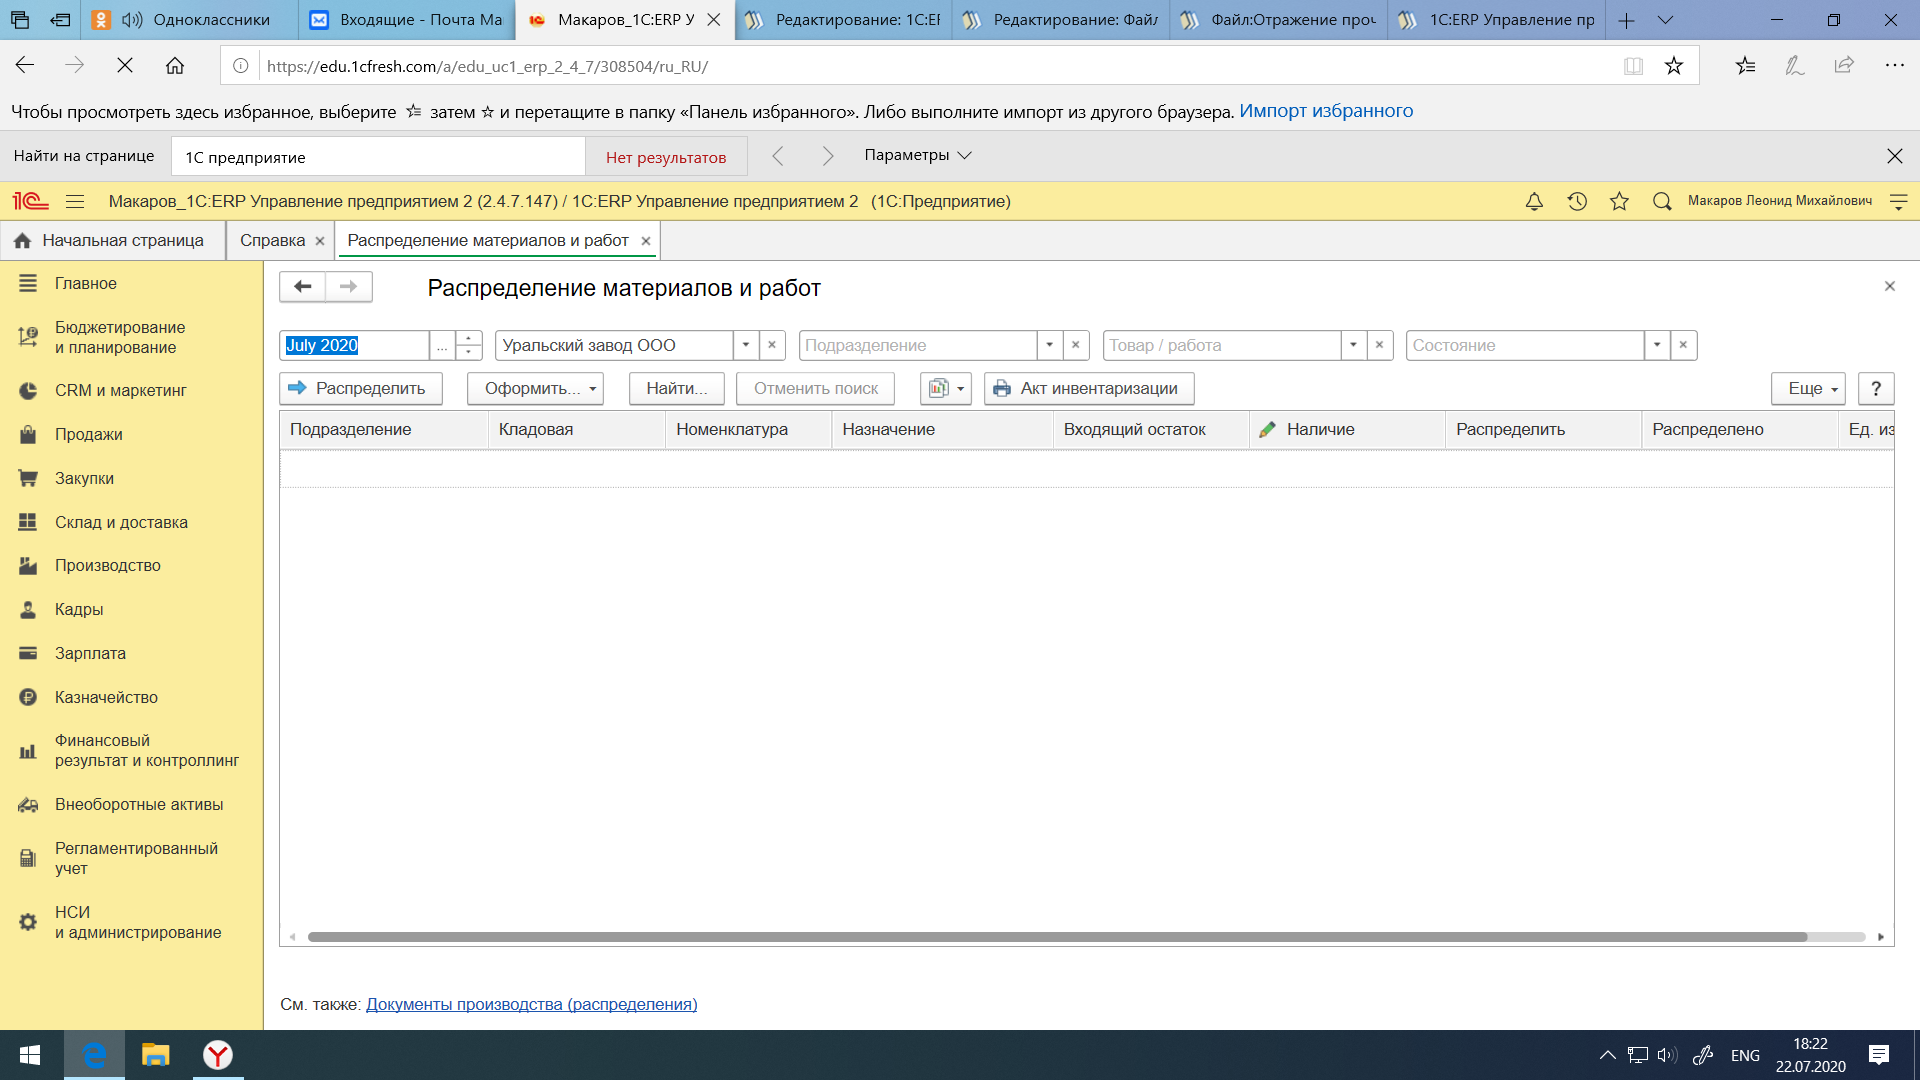1920x1080 pixels.
Task: Open the Еще menu
Action: pos(1808,388)
